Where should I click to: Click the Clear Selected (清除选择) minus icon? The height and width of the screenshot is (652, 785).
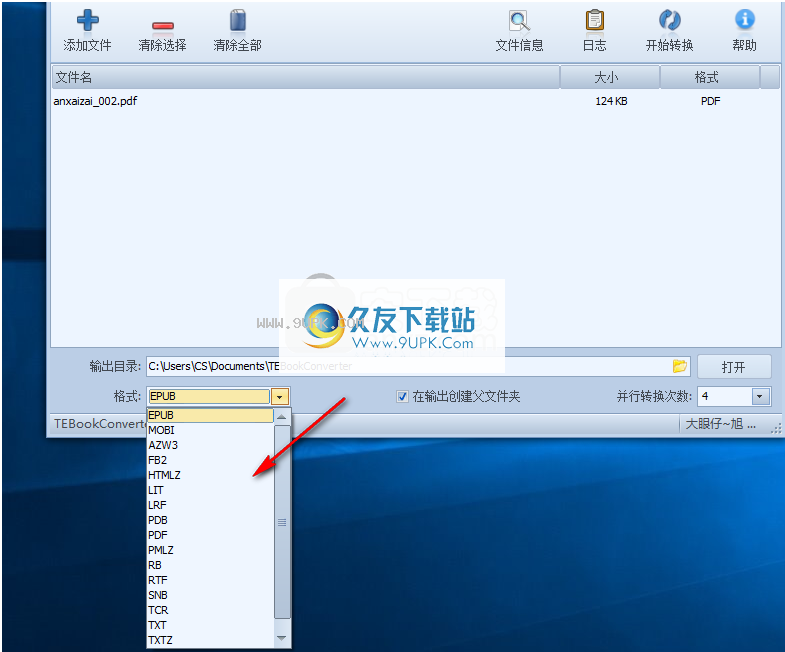click(163, 25)
